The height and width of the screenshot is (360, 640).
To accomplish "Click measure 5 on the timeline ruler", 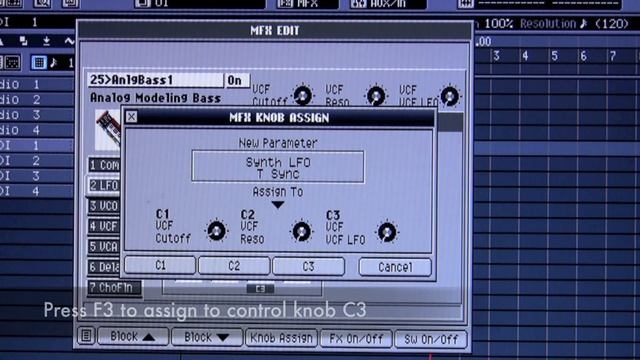I will tap(554, 56).
